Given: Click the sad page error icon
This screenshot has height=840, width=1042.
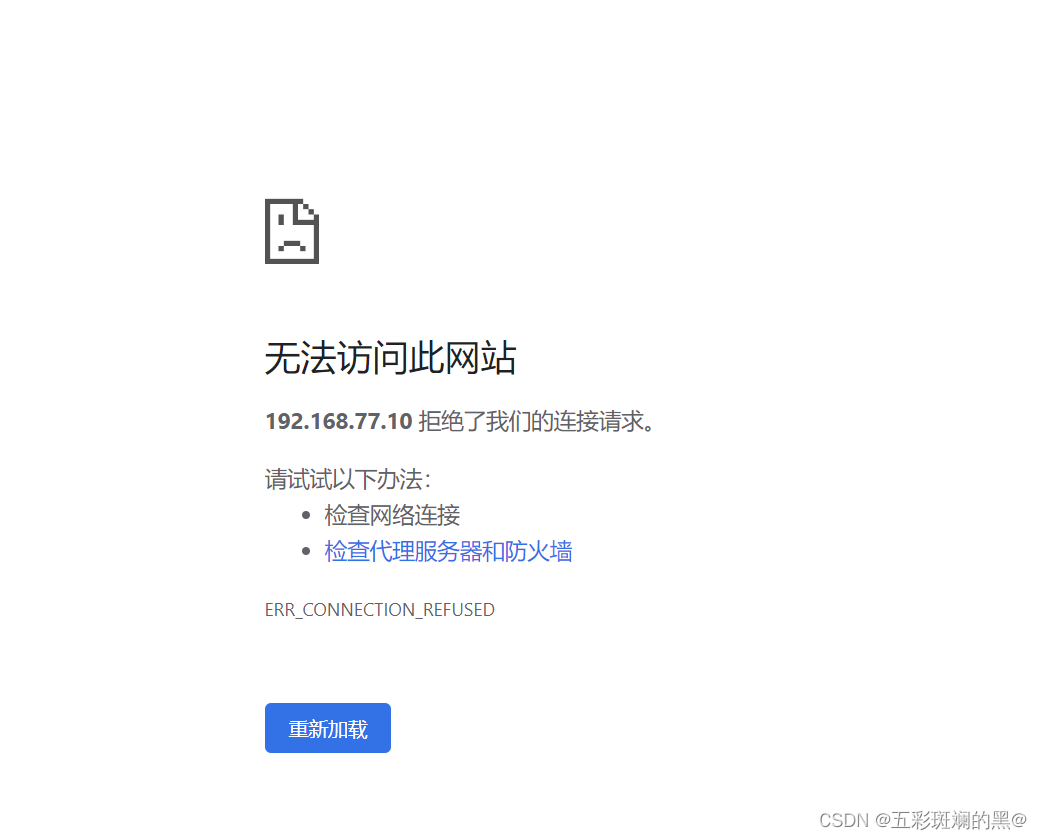Looking at the screenshot, I should 292,231.
